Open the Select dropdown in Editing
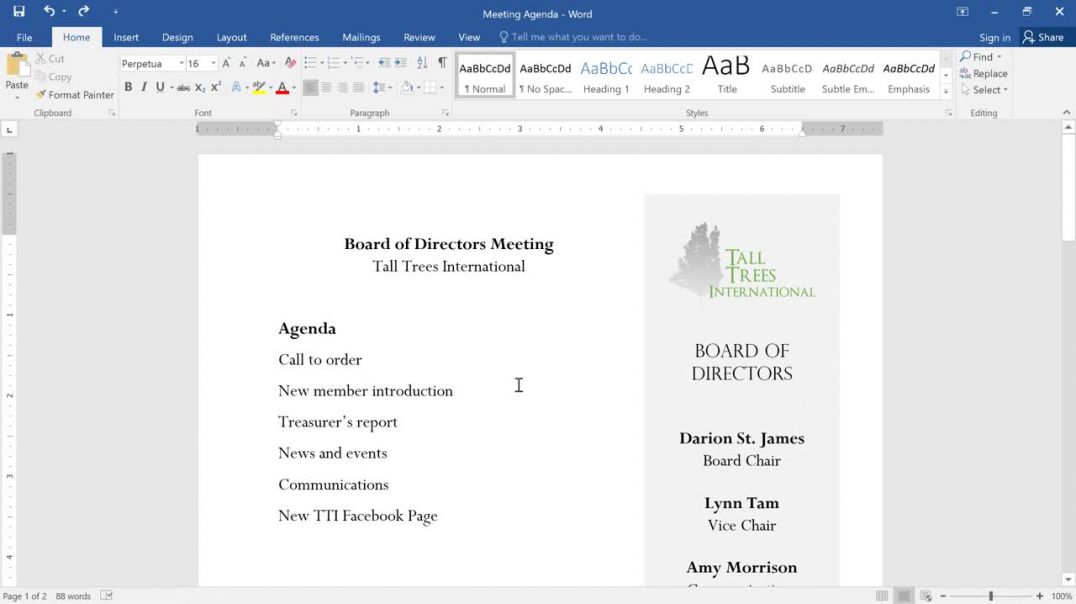 (x=985, y=90)
